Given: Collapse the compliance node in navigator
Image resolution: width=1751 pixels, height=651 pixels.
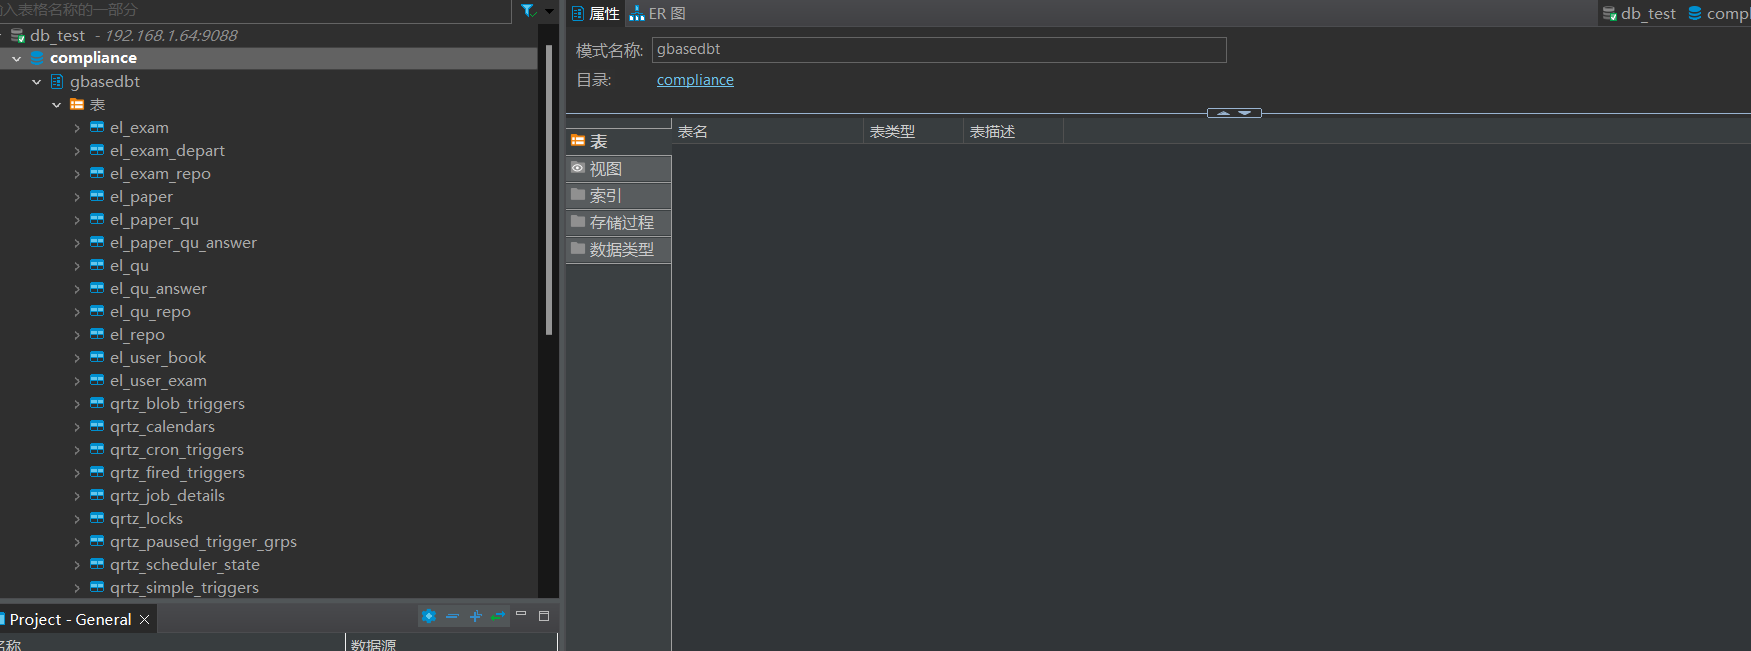Looking at the screenshot, I should coord(17,59).
